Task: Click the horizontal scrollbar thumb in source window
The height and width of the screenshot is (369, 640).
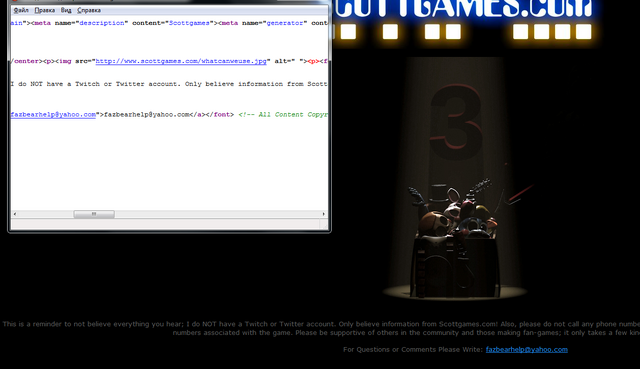Action: coord(94,214)
